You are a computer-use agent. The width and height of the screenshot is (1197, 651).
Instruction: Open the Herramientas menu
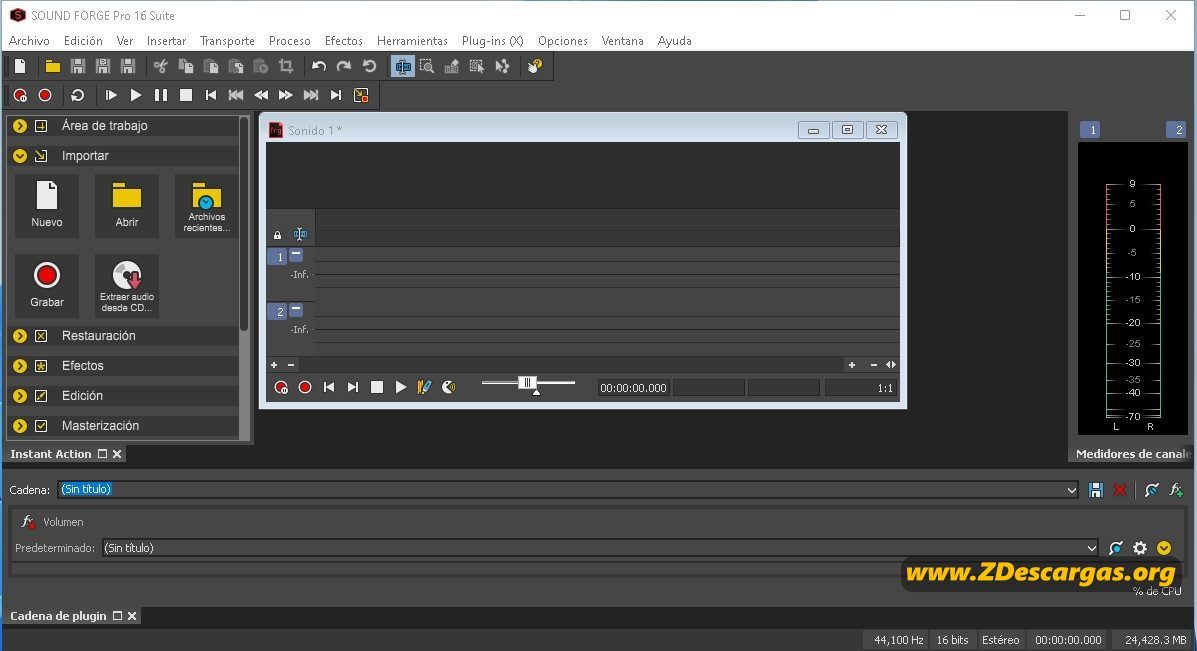tap(412, 40)
